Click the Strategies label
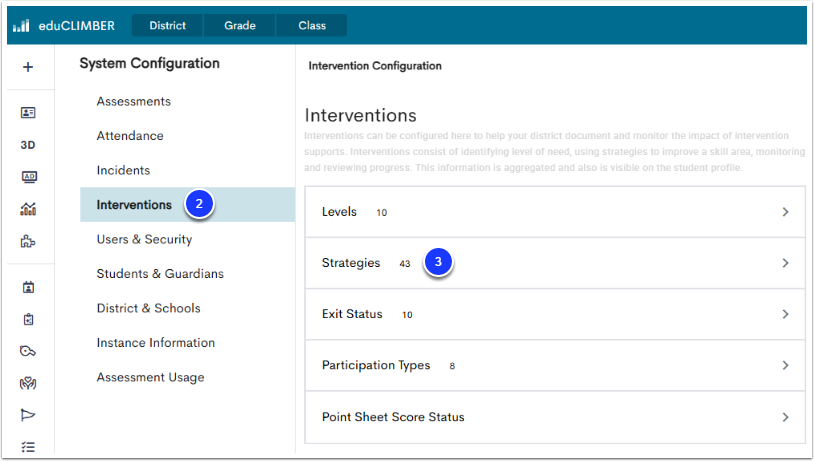This screenshot has height=461, width=814. point(351,263)
